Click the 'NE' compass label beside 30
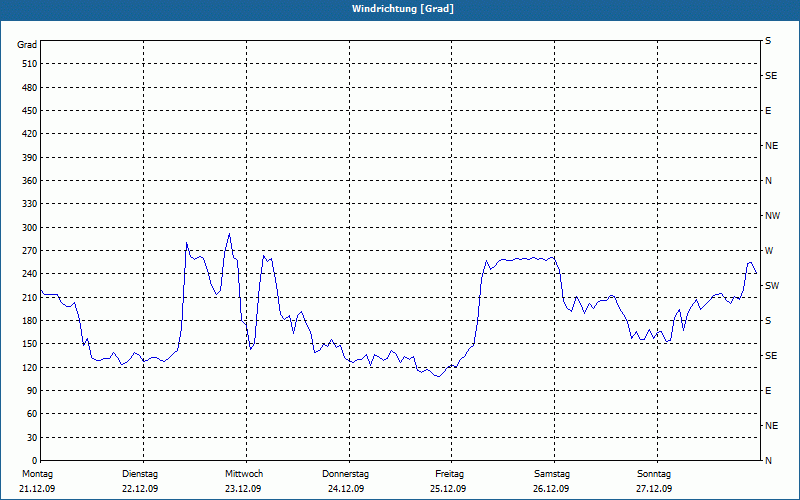The image size is (800, 500). (771, 426)
